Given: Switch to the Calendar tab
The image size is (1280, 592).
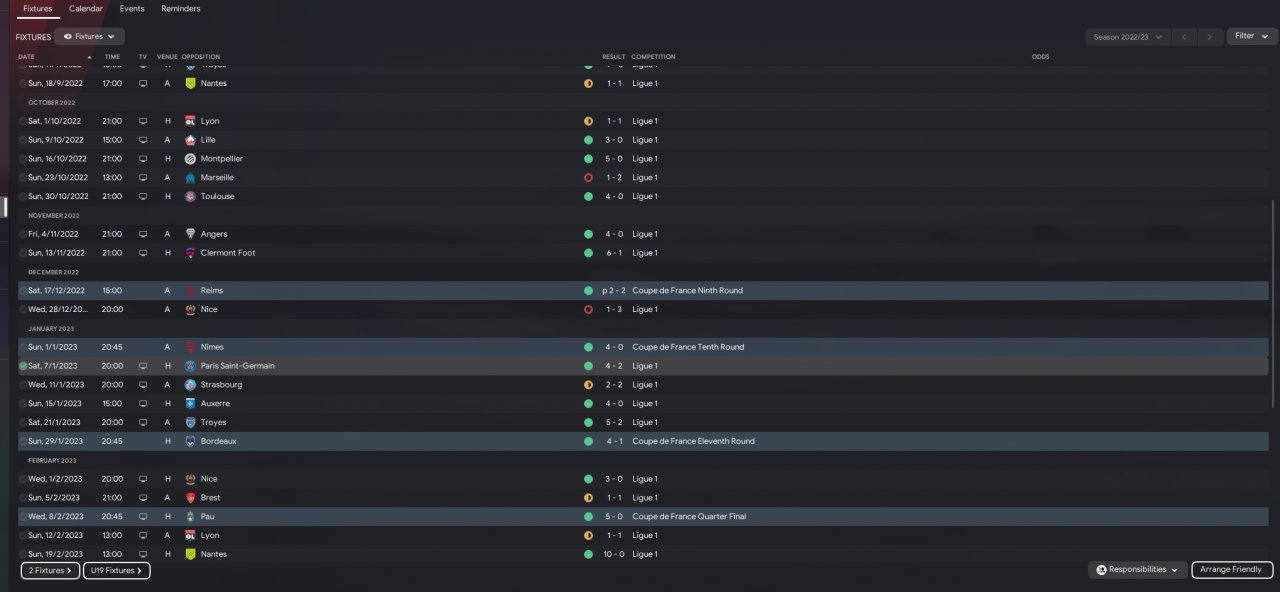Looking at the screenshot, I should 86,8.
